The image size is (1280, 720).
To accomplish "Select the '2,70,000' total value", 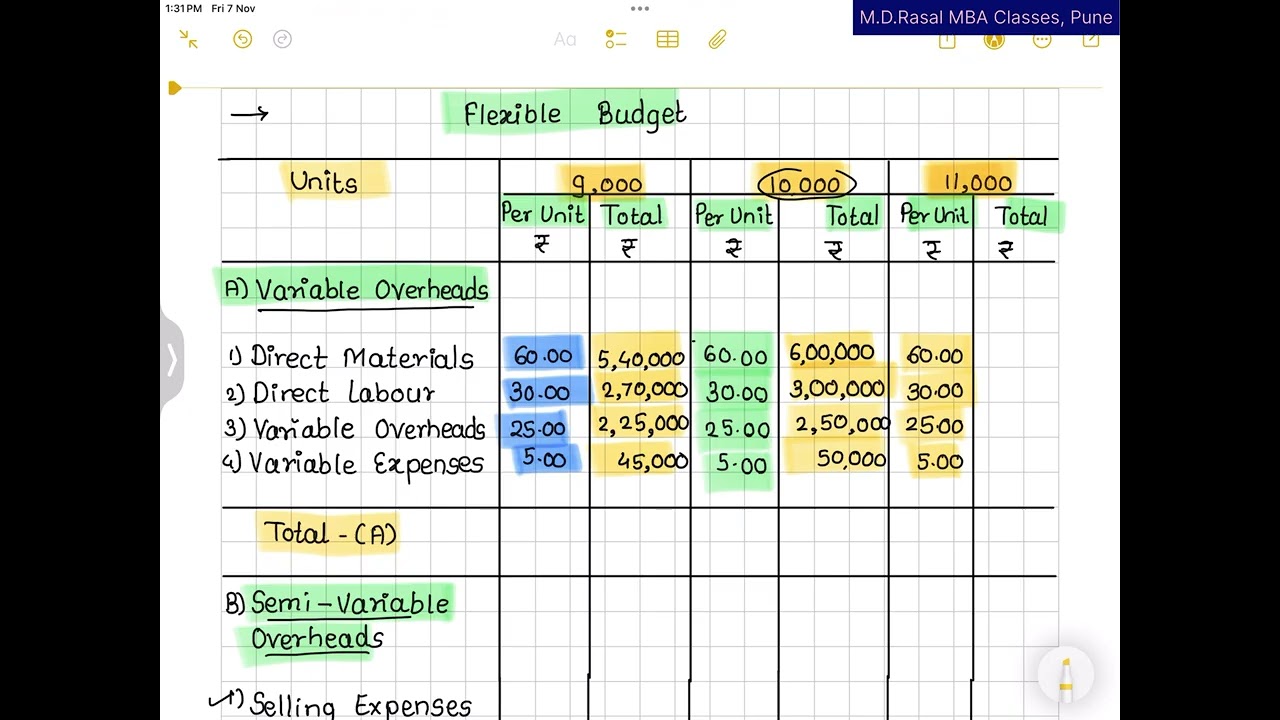I will pos(644,390).
